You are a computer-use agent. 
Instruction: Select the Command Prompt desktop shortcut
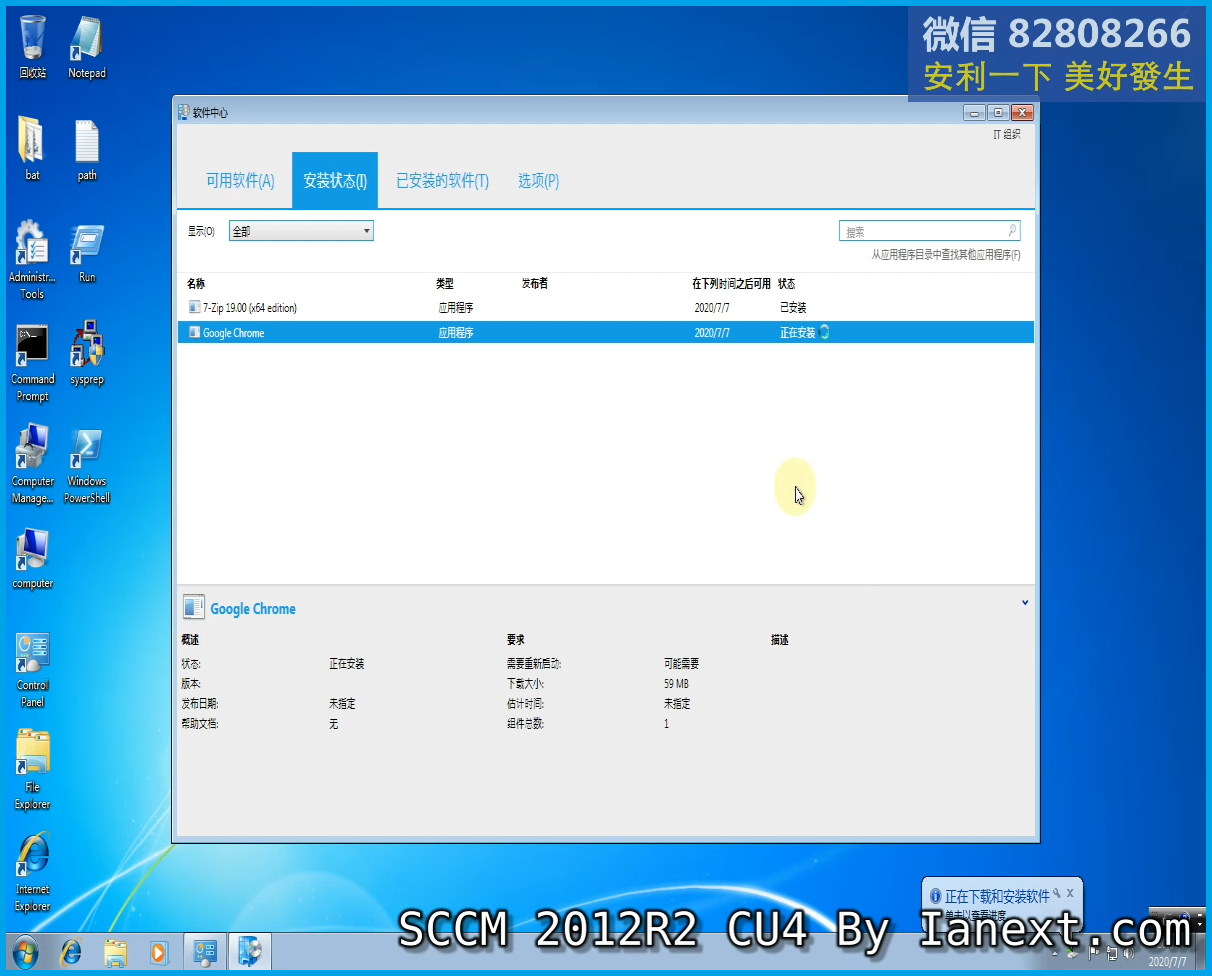[x=32, y=362]
